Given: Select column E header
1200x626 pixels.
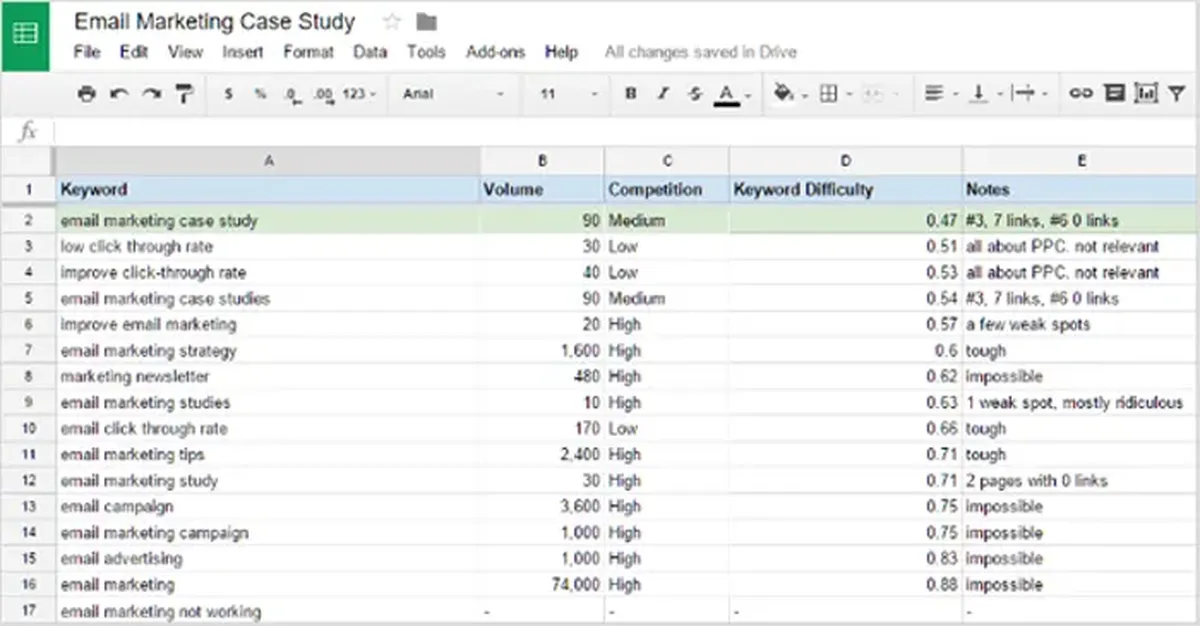Looking at the screenshot, I should [x=1081, y=161].
